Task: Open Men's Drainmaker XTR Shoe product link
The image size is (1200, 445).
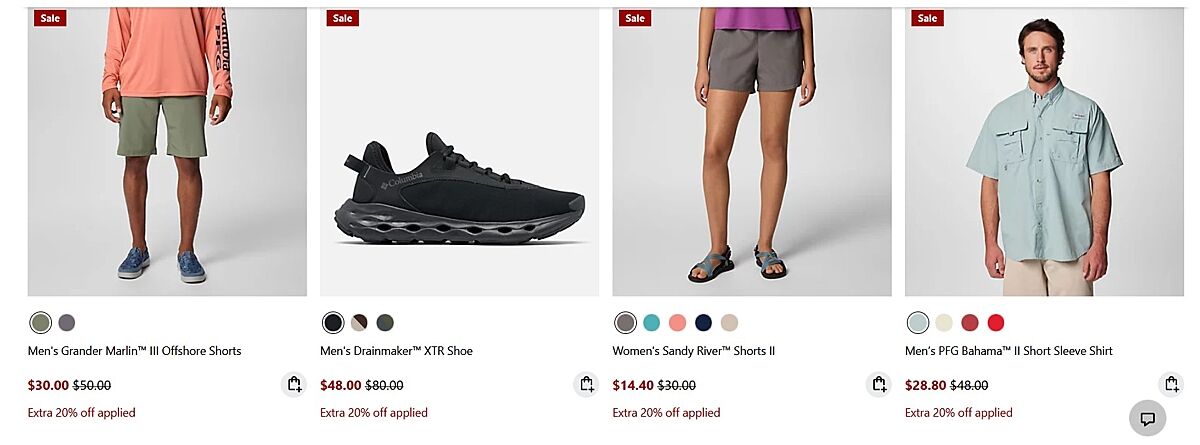Action: 396,351
